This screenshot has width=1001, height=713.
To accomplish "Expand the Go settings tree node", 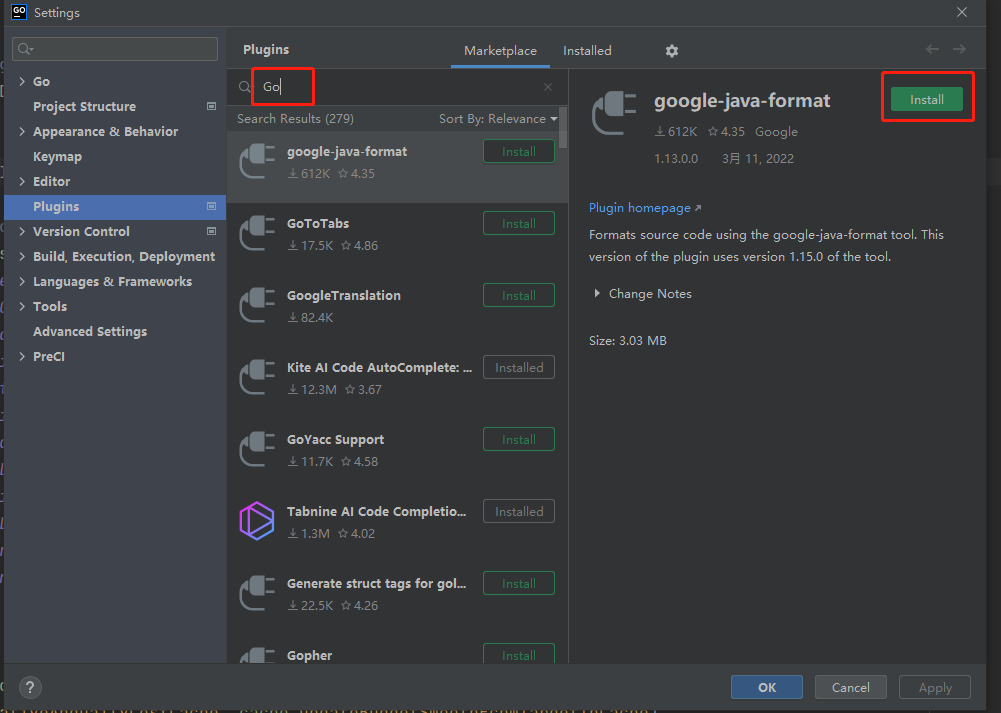I will click(x=22, y=82).
